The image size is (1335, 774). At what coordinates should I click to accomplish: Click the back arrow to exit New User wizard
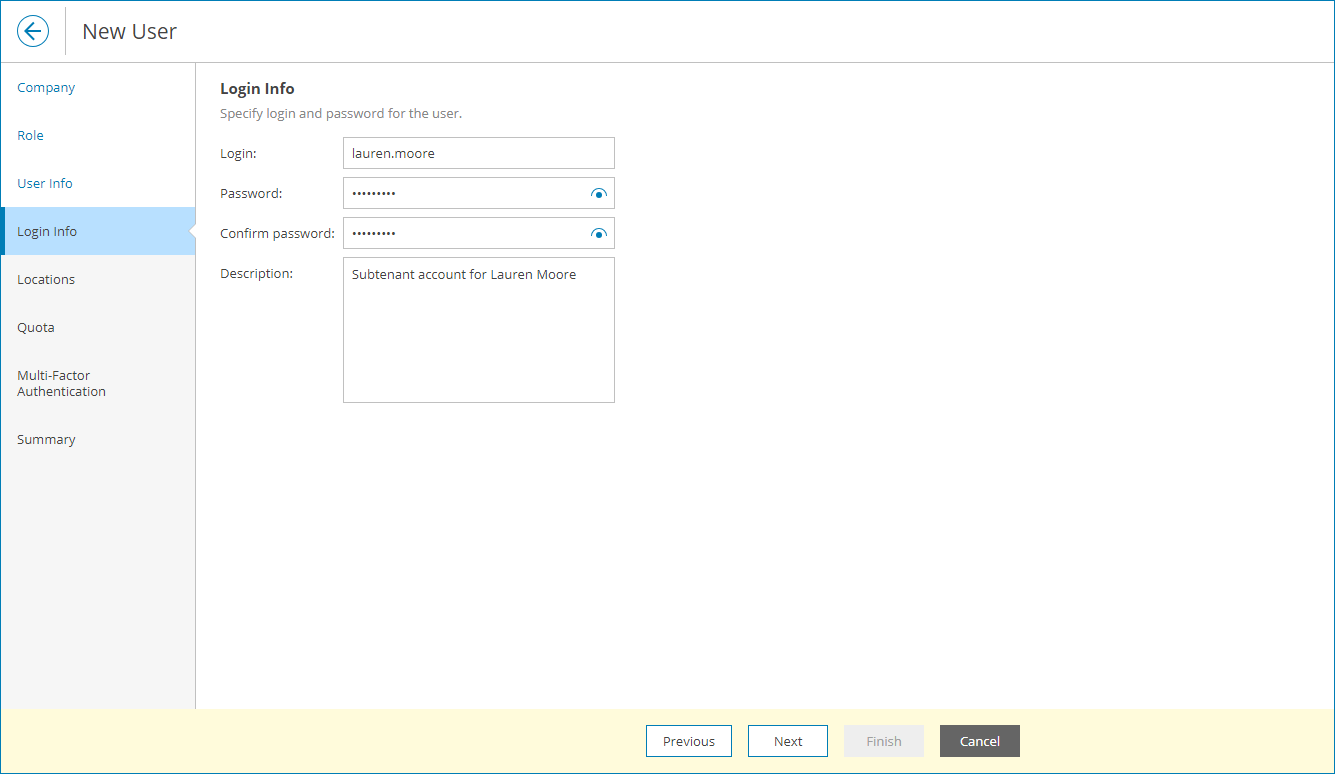point(32,31)
